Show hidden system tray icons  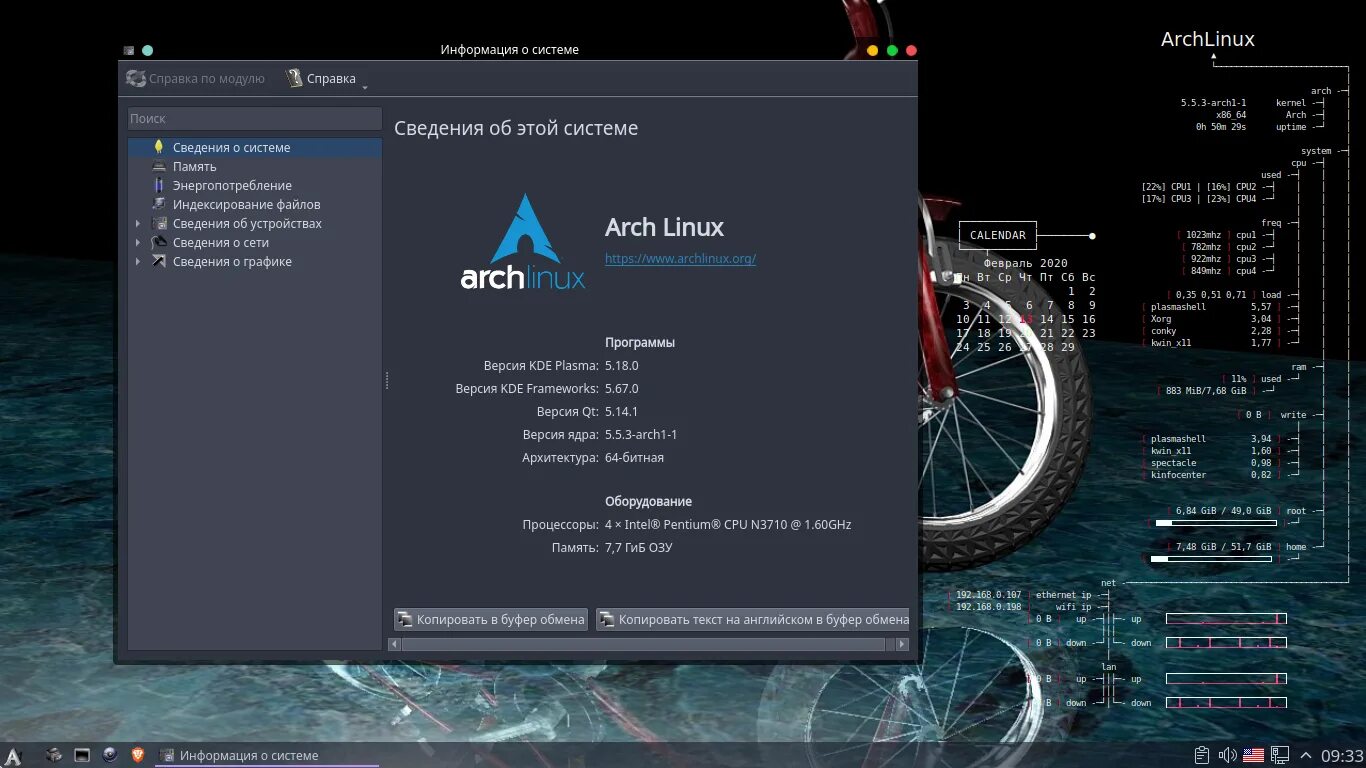tap(1305, 755)
